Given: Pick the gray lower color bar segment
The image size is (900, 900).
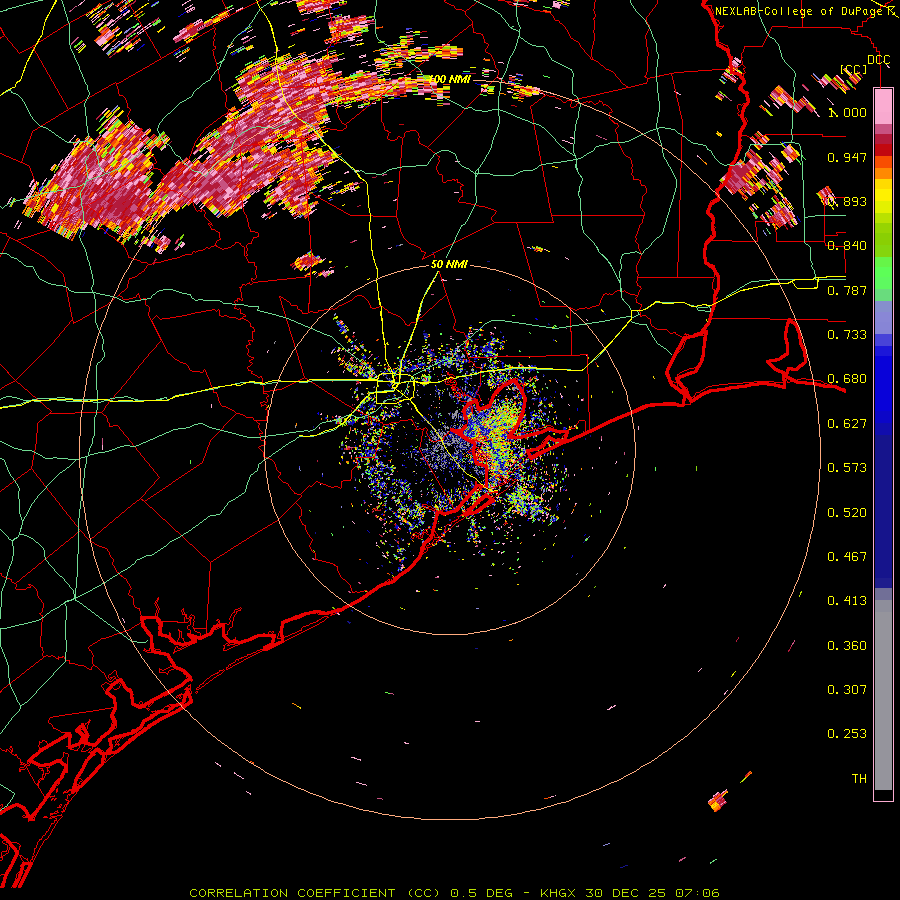Looking at the screenshot, I should pos(883,695).
